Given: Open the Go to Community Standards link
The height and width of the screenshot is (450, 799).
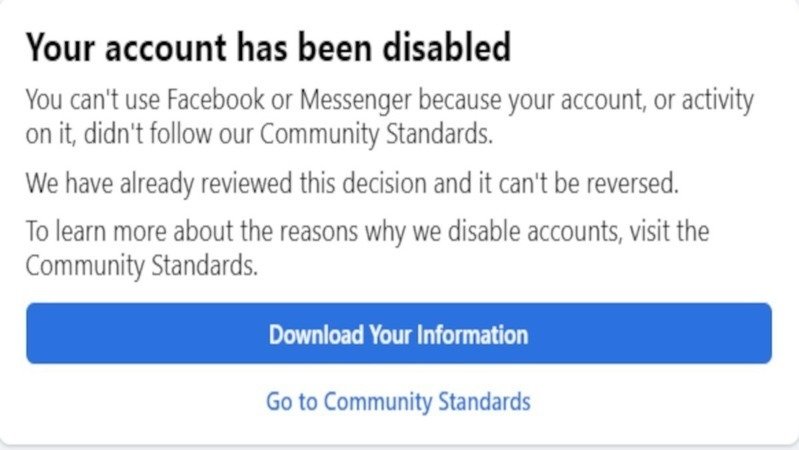Looking at the screenshot, I should [398, 402].
